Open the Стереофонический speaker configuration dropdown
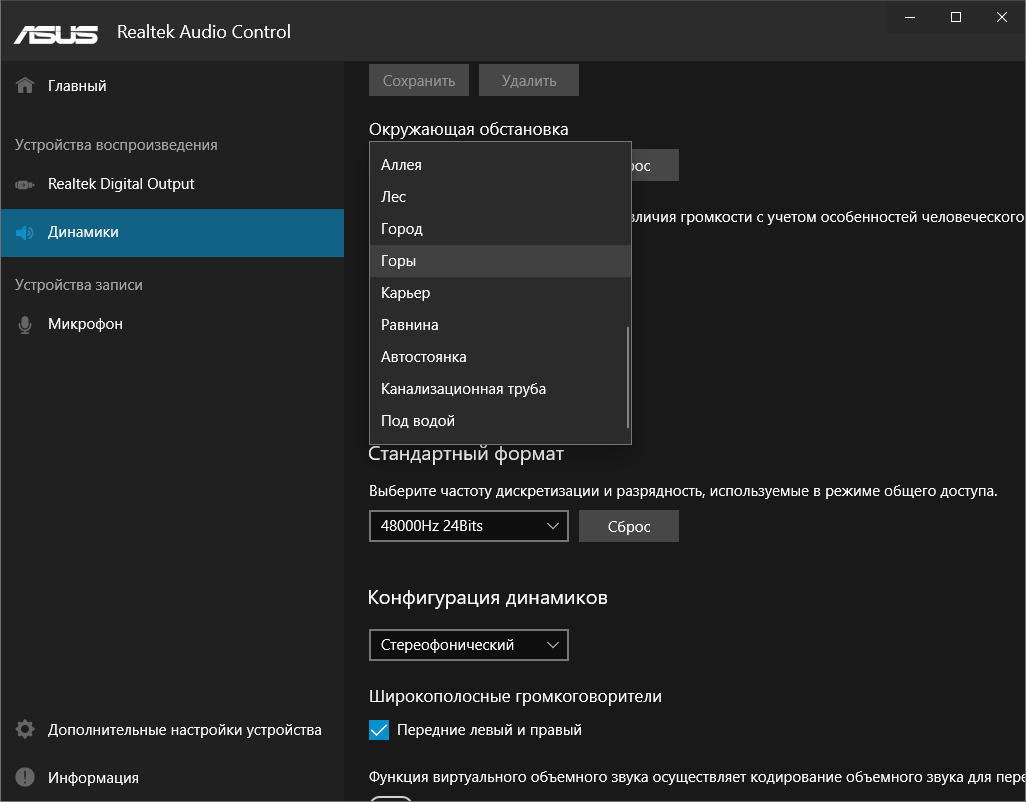Image resolution: width=1026 pixels, height=802 pixels. (x=468, y=645)
